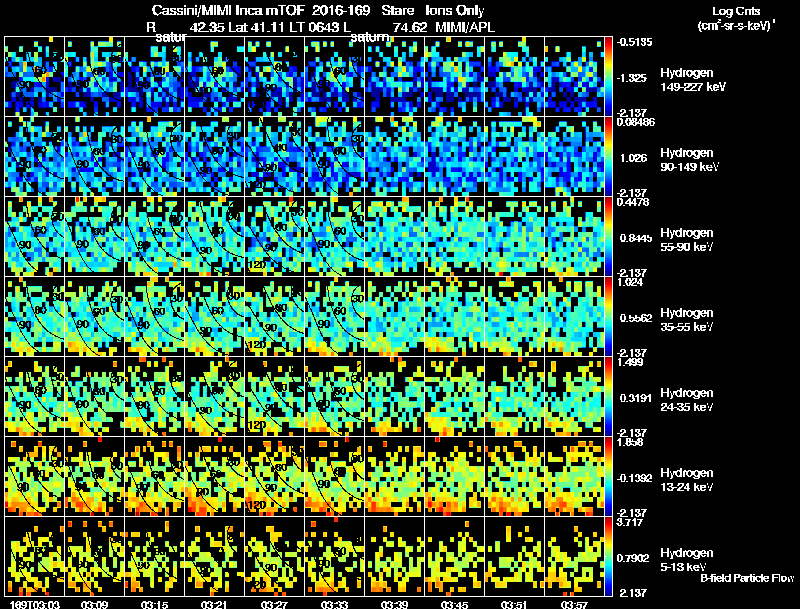Image resolution: width=800 pixels, height=609 pixels.
Task: Click the time axis label '03:51'
Action: coord(514,604)
